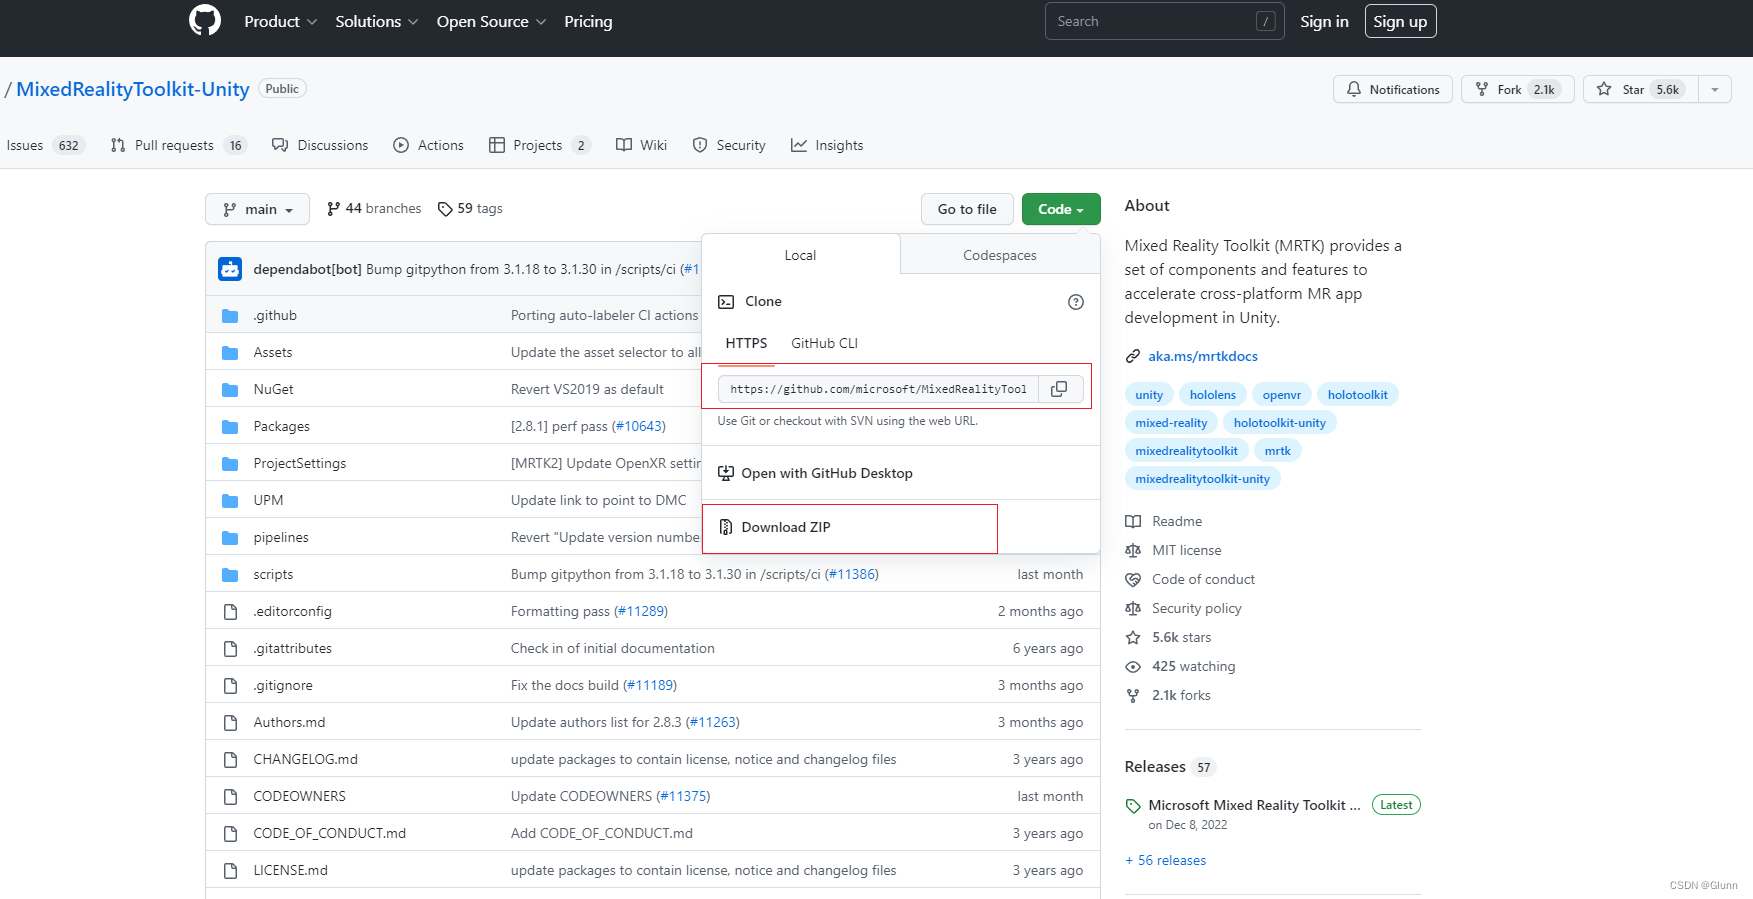1753x899 pixels.
Task: Open the Projects tab
Action: 539,145
